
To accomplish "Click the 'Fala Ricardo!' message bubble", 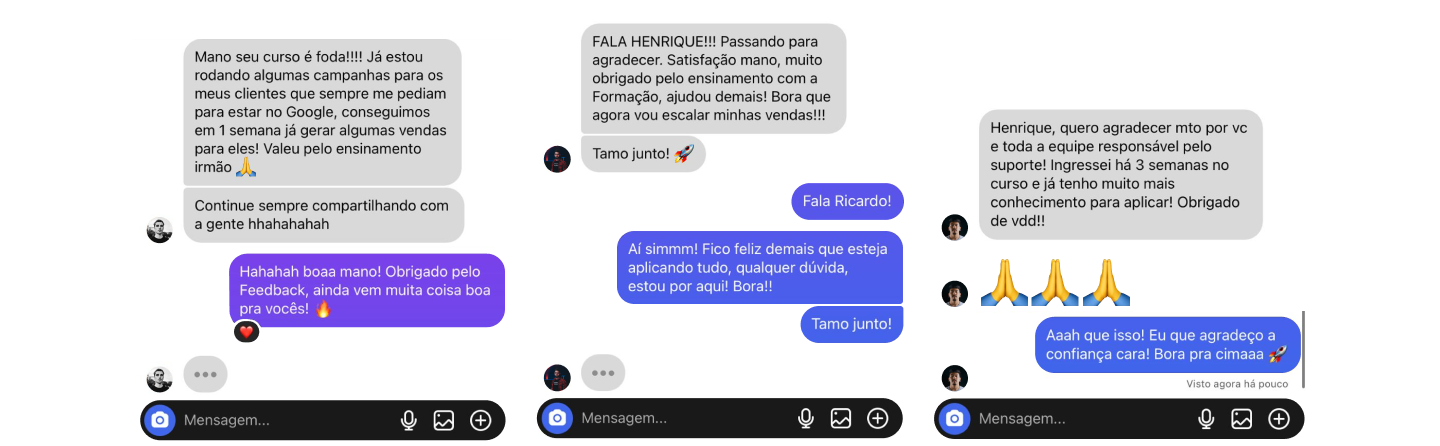I will click(848, 201).
